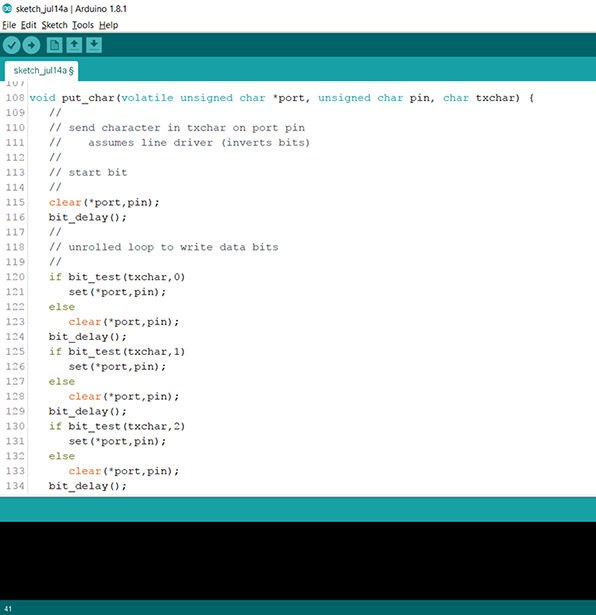Viewport: 596px width, 615px height.
Task: Click 'if bit_test(txchar,0)' line
Action: [117, 277]
